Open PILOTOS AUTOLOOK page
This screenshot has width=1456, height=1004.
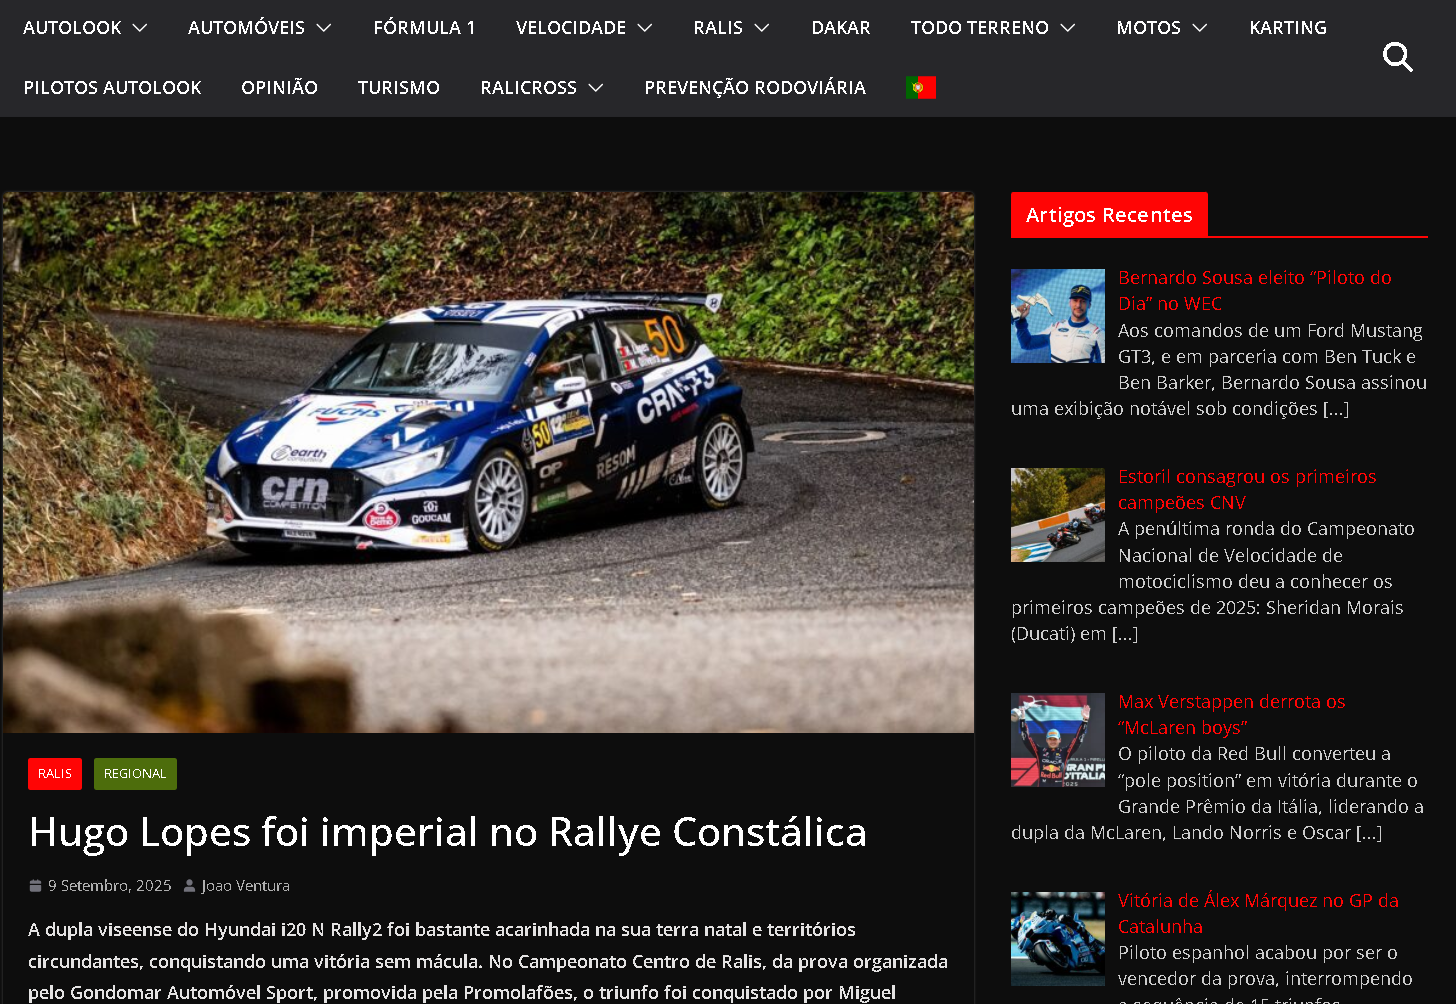[112, 88]
